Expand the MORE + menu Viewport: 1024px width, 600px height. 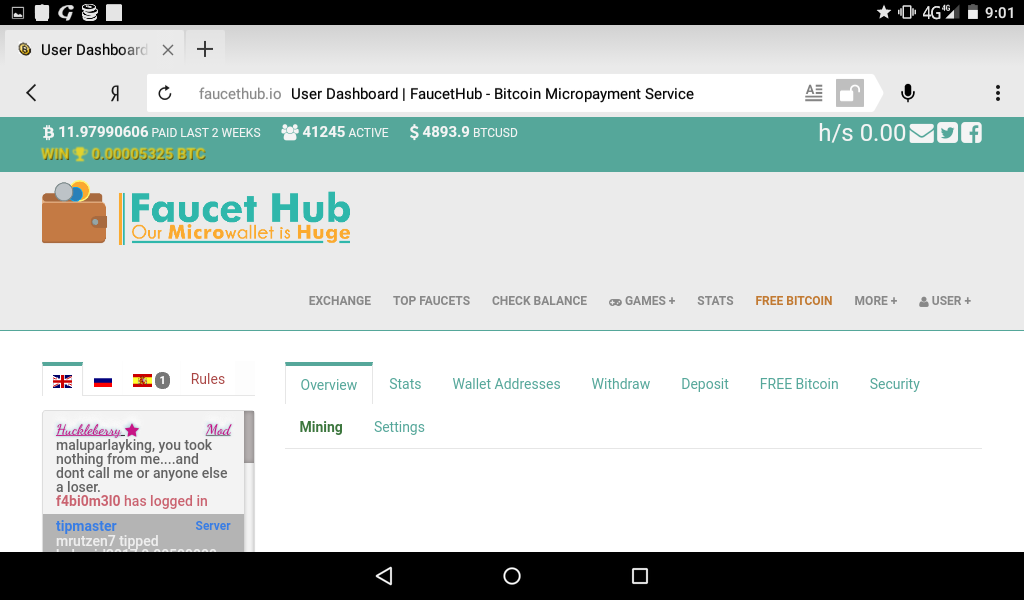coord(876,301)
